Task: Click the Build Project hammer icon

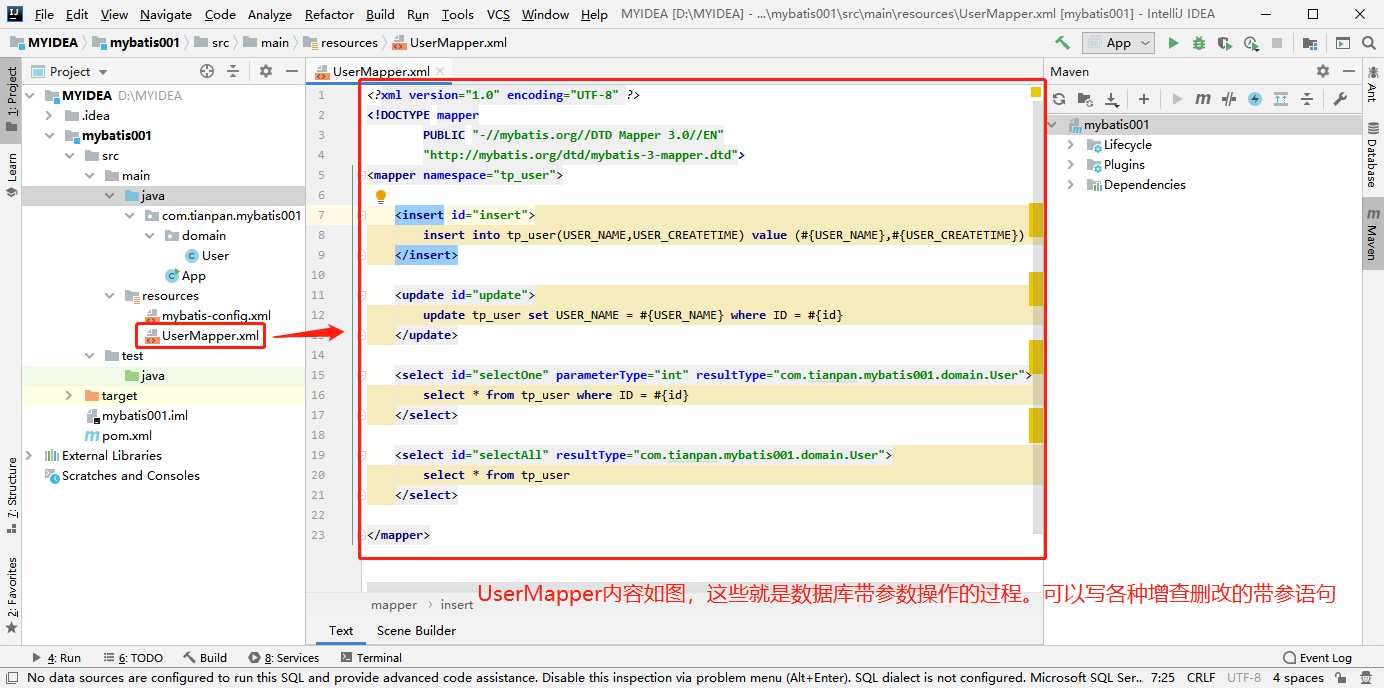Action: tap(1062, 43)
